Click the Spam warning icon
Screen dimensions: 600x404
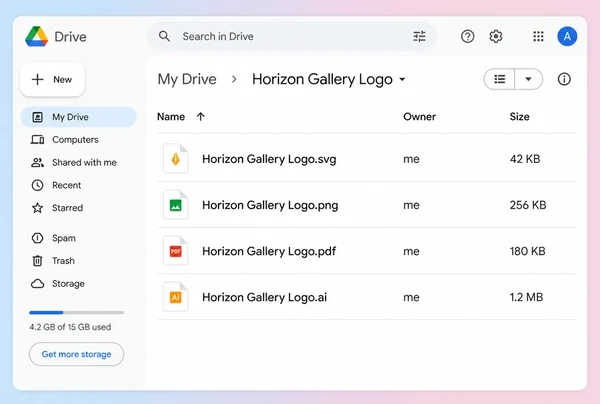(37, 238)
